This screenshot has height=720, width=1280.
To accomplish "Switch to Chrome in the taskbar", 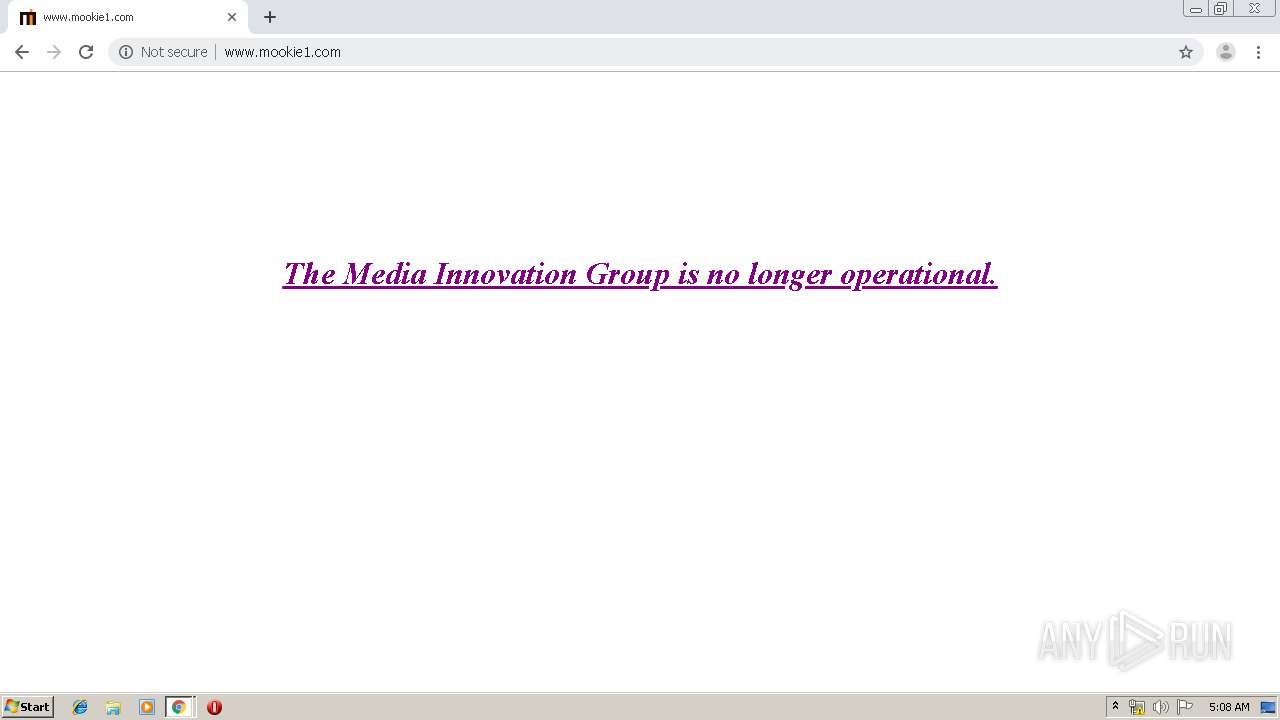I will [179, 707].
